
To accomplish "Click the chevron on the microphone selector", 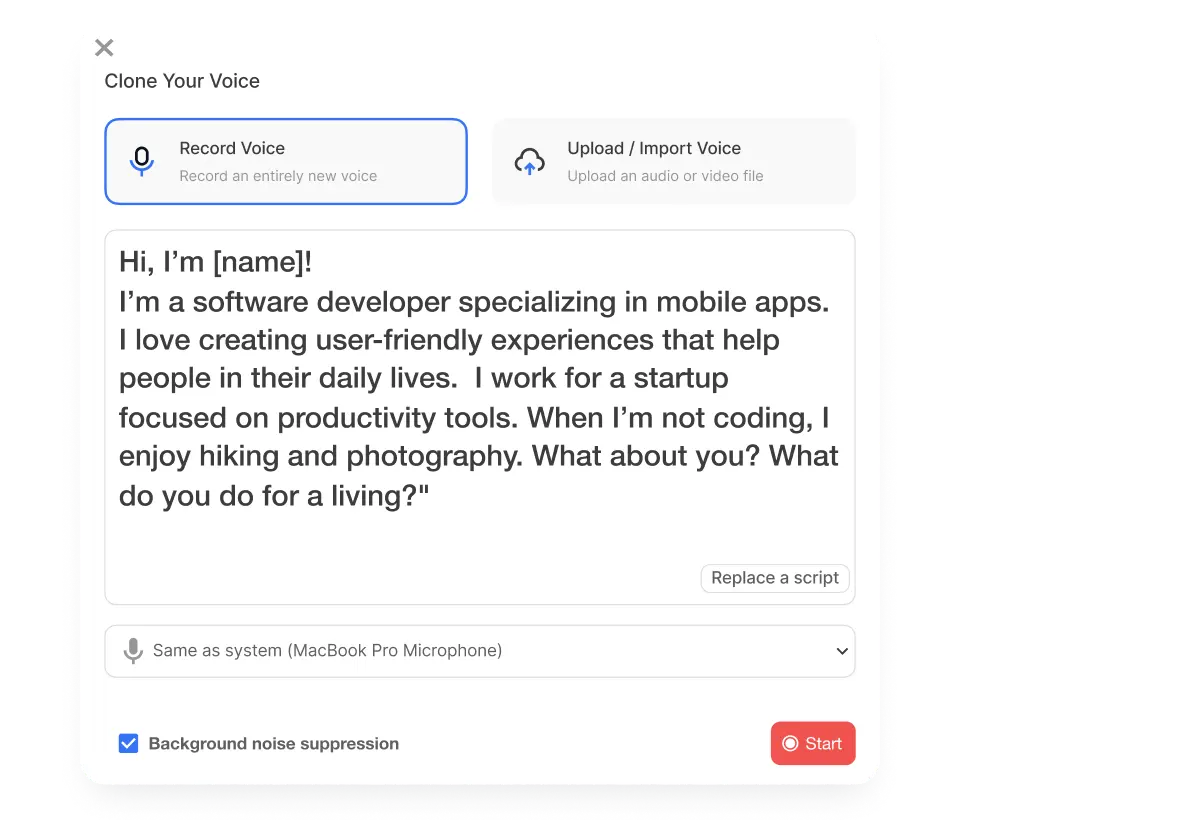I will pyautogui.click(x=841, y=650).
